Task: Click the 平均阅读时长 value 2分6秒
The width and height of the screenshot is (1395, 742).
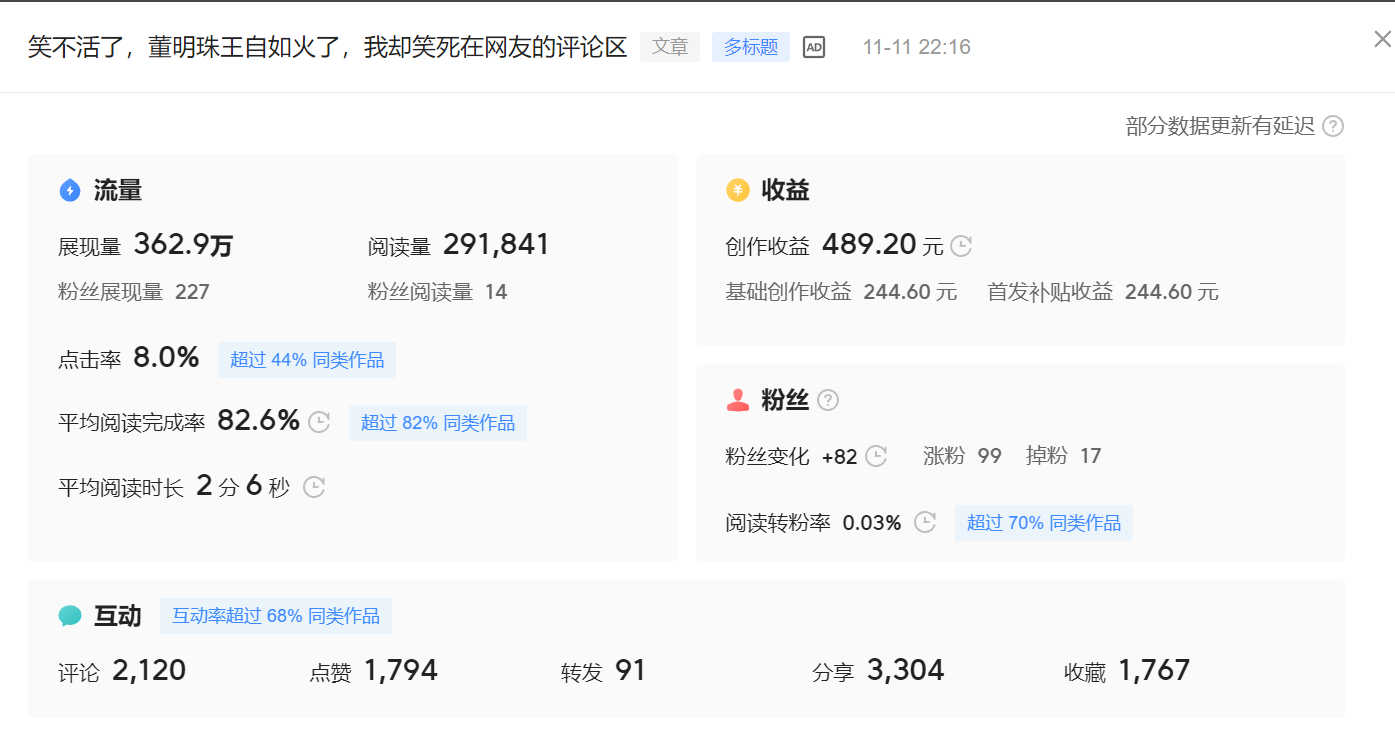Action: tap(243, 486)
